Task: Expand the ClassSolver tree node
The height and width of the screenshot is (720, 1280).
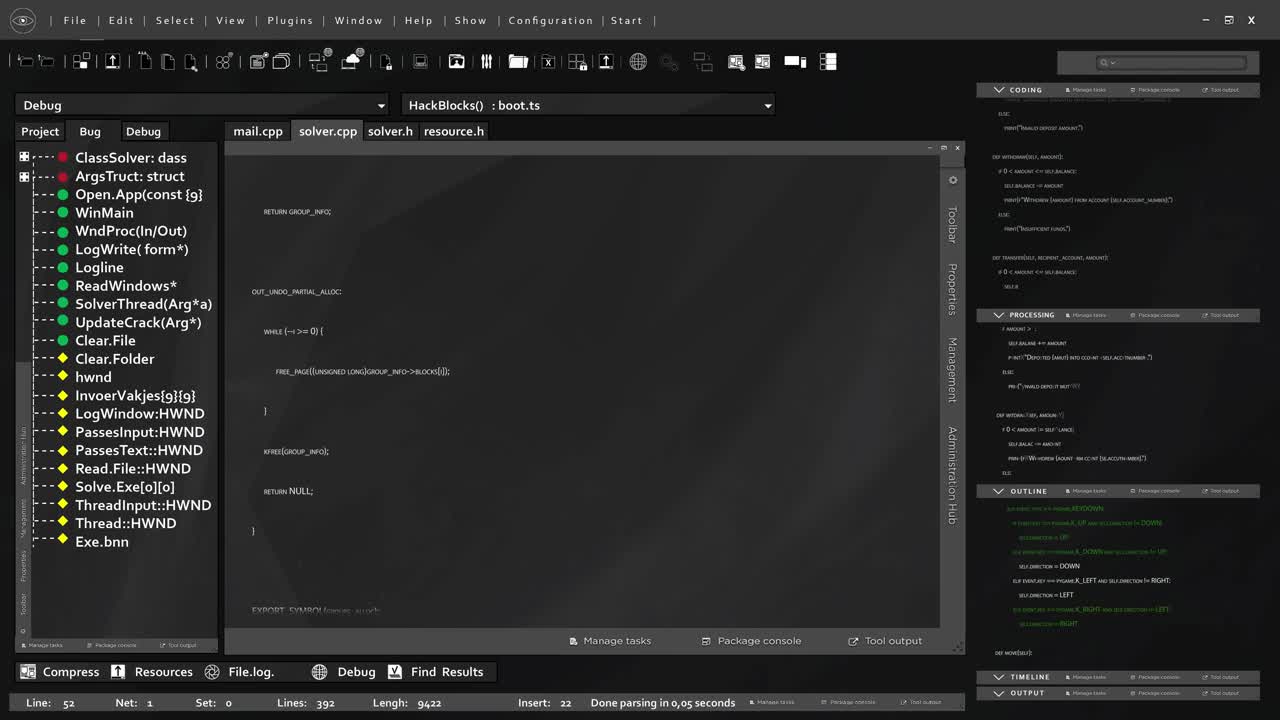Action: (x=22, y=157)
